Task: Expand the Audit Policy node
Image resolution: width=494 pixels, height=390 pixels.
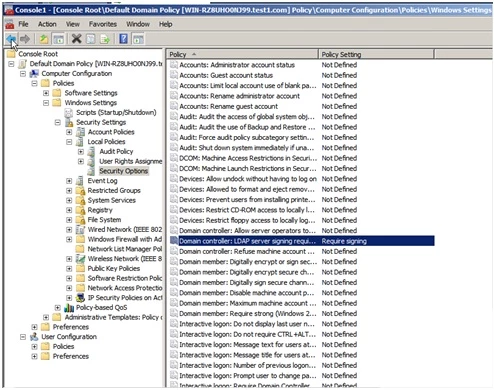Action: [x=81, y=152]
